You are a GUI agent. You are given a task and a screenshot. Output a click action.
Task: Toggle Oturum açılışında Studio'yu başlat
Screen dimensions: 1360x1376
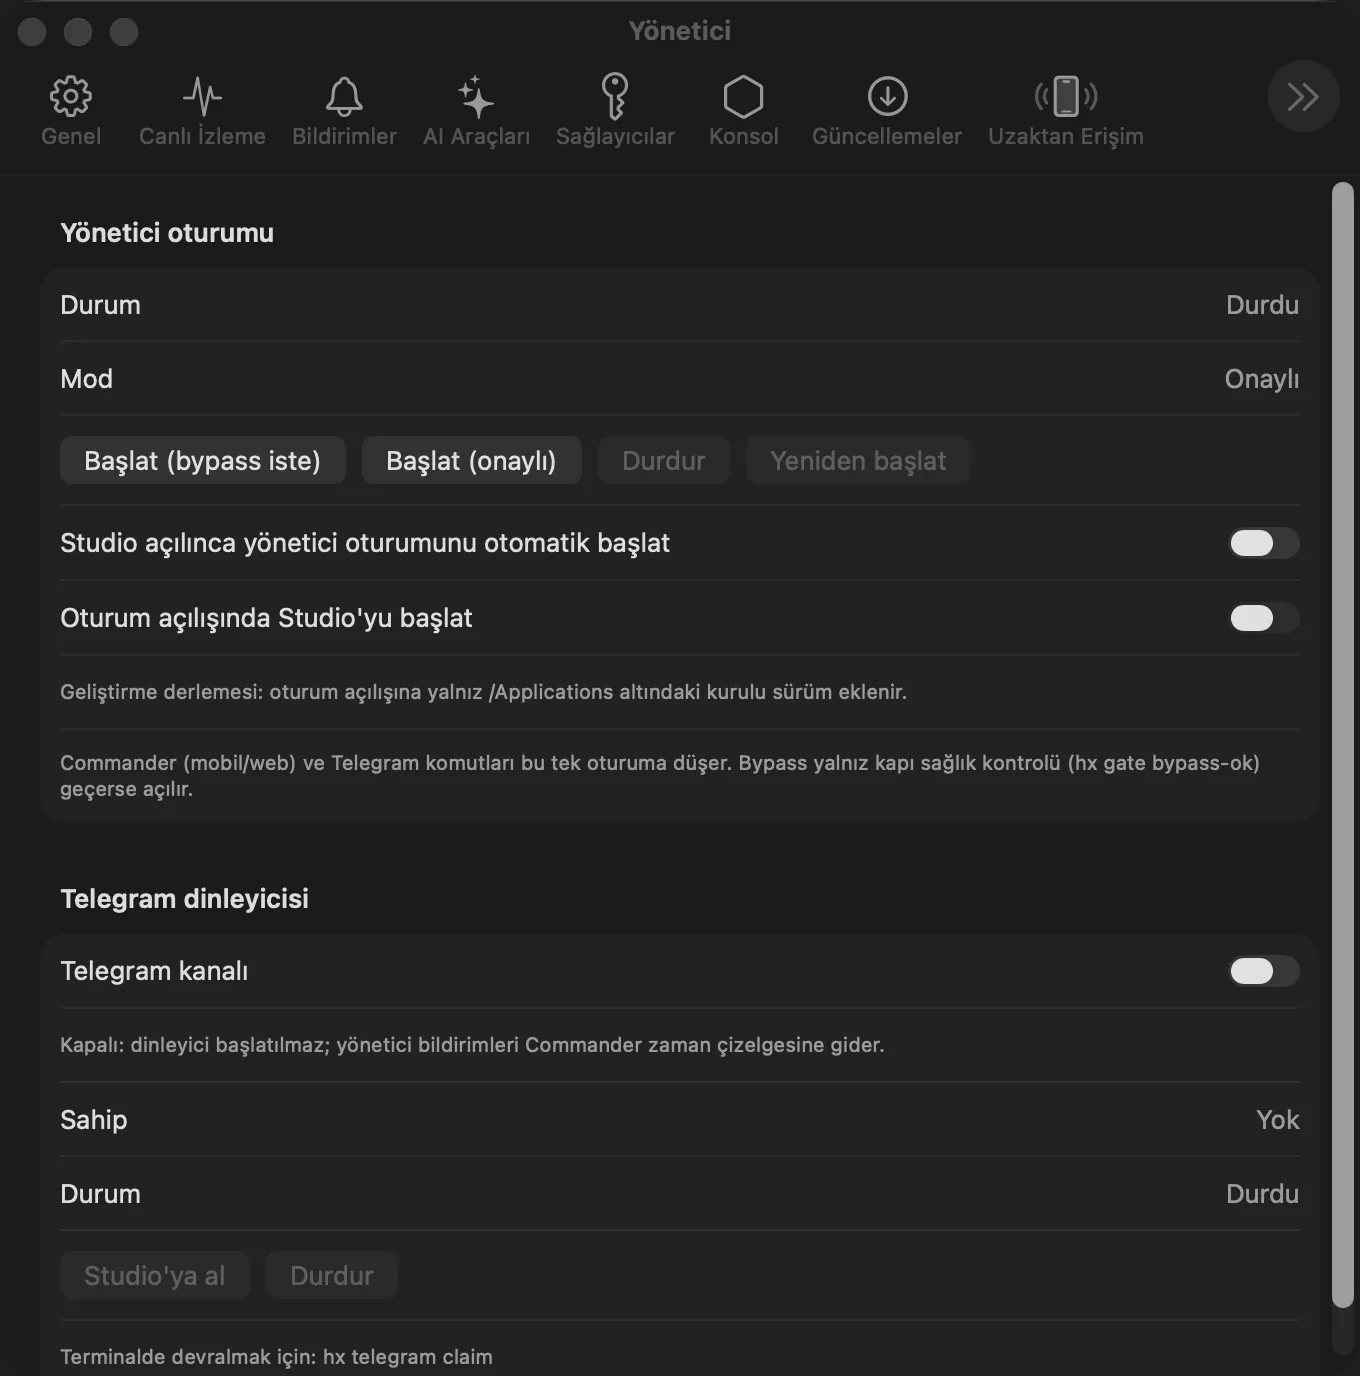point(1264,618)
